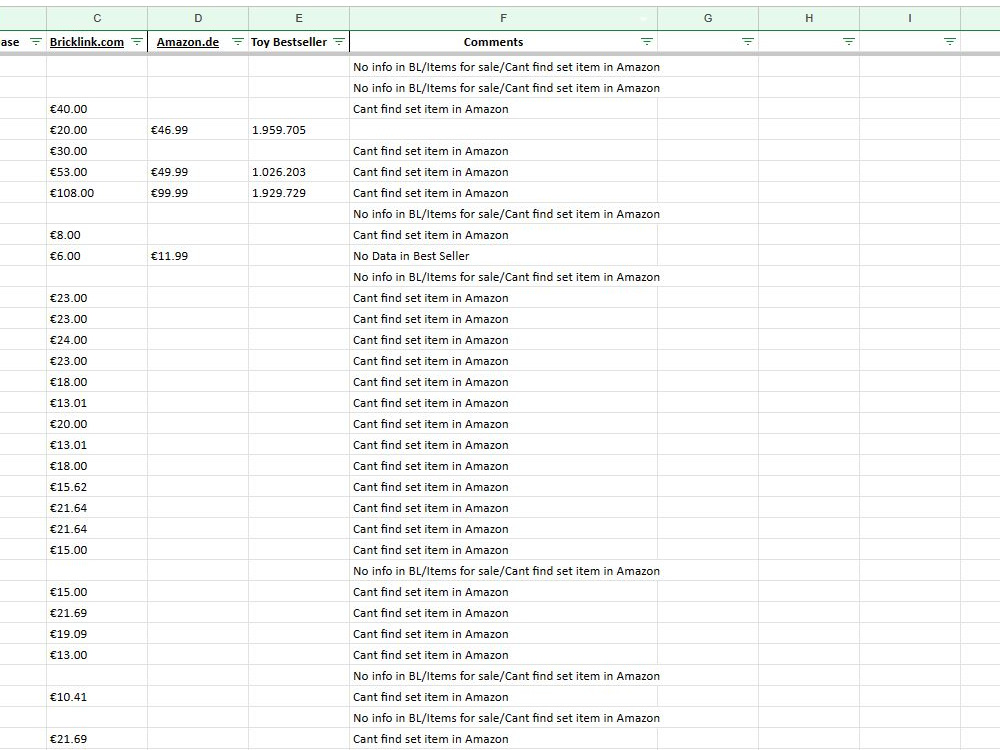Select comment in the €108.00 row
Image resolution: width=1000 pixels, height=750 pixels.
coord(503,193)
